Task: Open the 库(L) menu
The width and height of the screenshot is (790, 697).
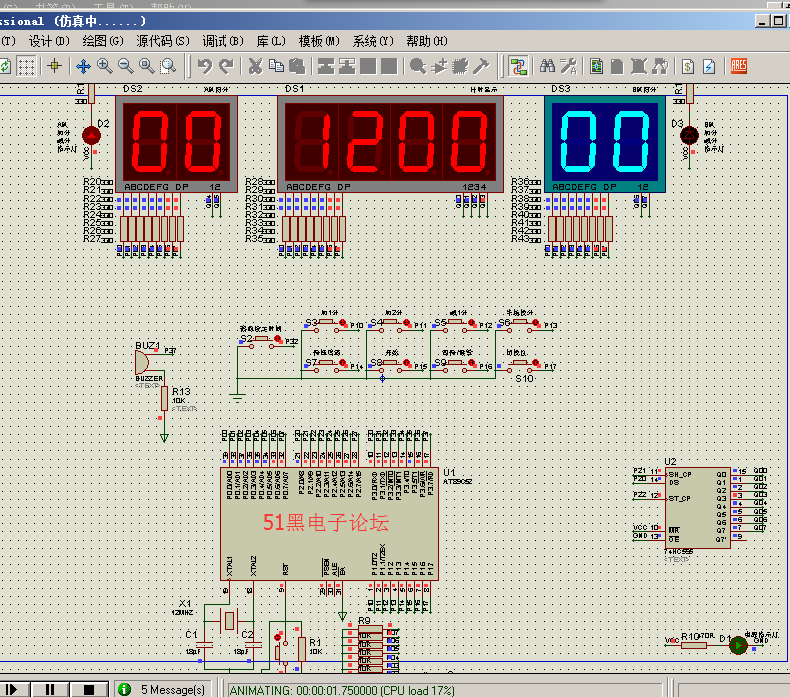Action: (271, 41)
